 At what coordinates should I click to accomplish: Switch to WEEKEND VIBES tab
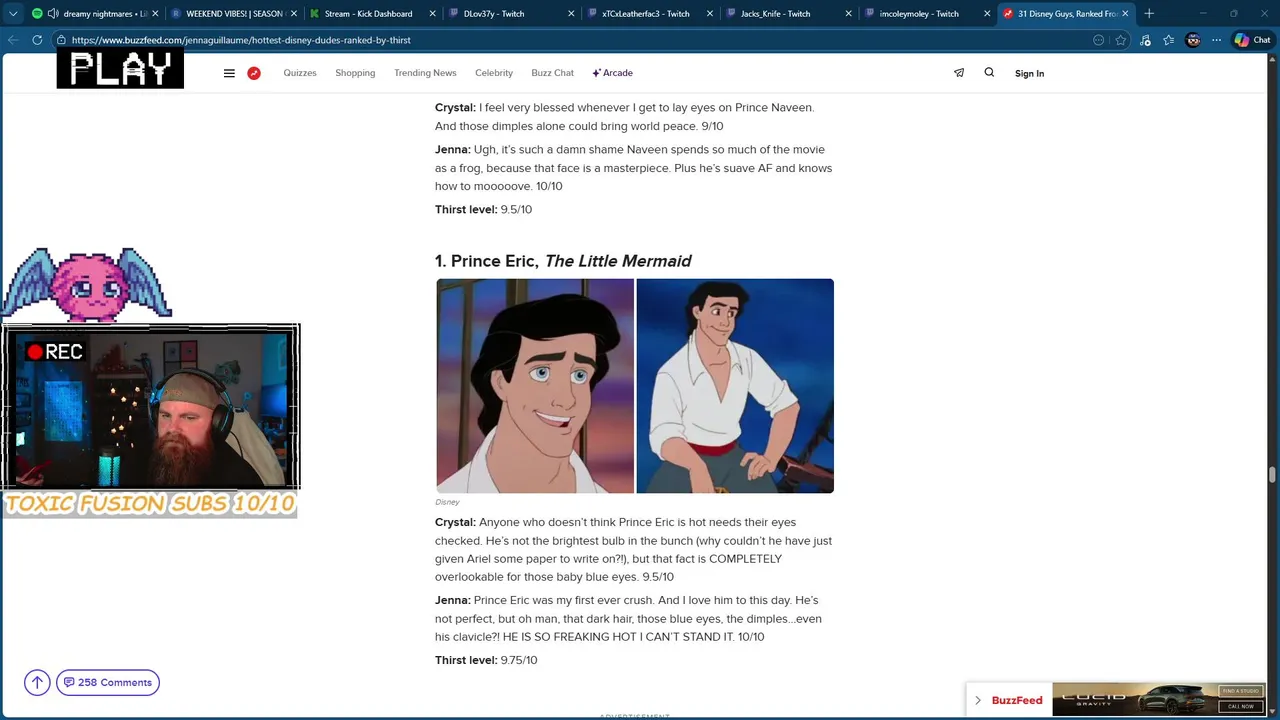[235, 14]
